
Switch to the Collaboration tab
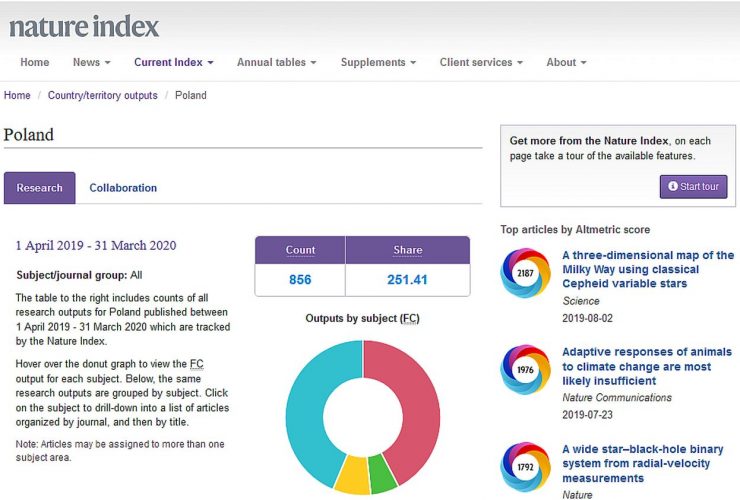coord(123,188)
